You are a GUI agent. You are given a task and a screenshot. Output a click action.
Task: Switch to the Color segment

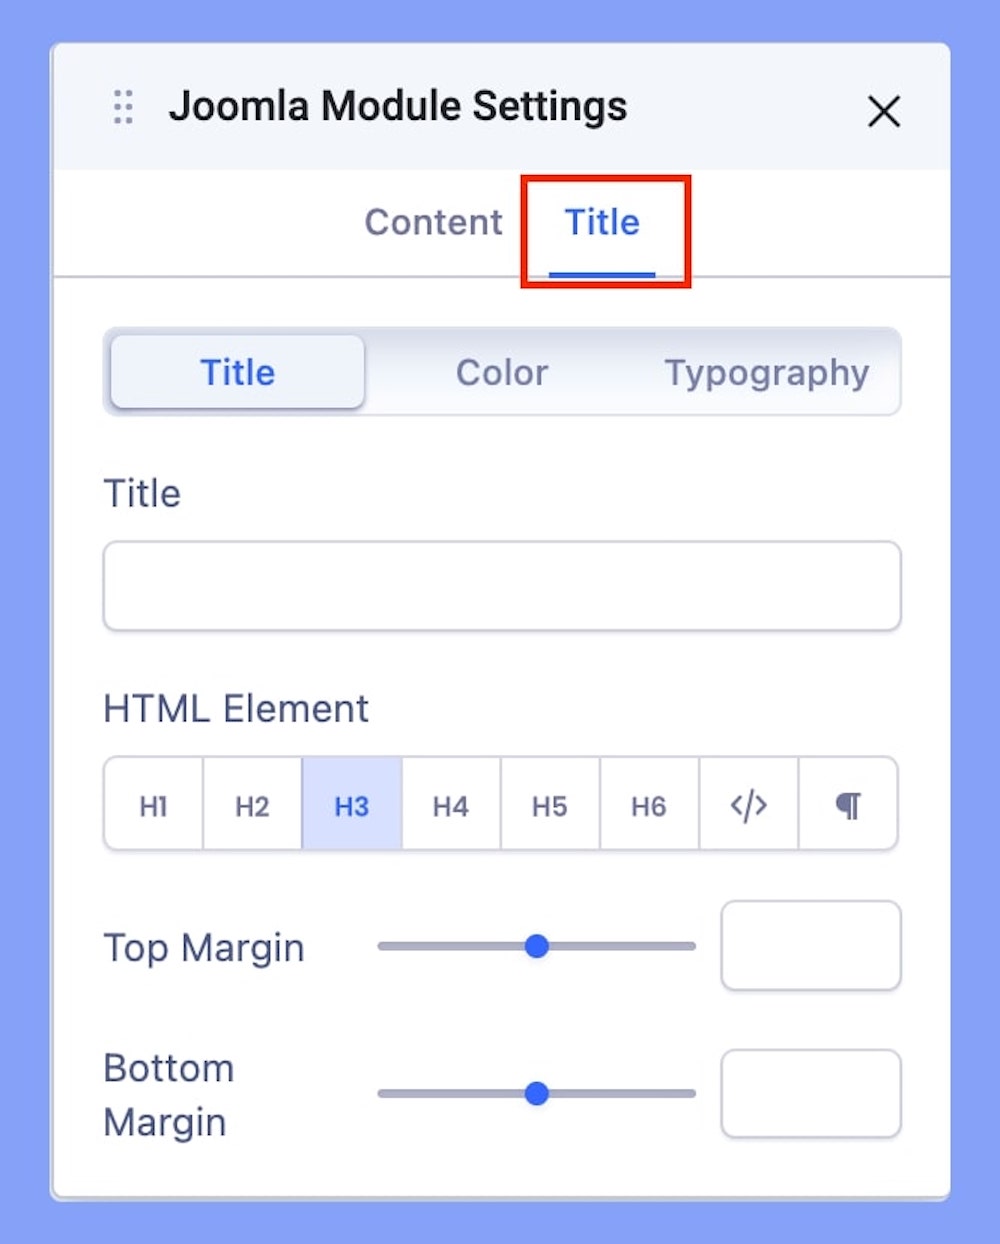point(502,372)
